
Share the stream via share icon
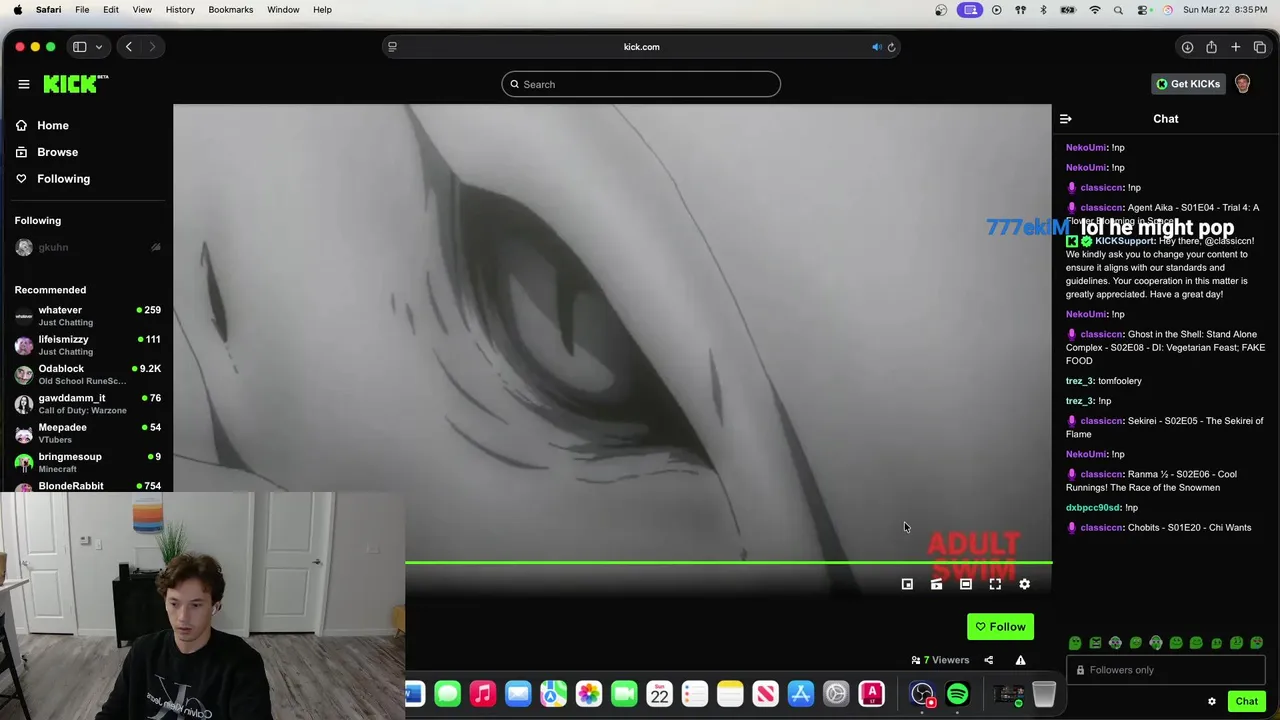(988, 660)
